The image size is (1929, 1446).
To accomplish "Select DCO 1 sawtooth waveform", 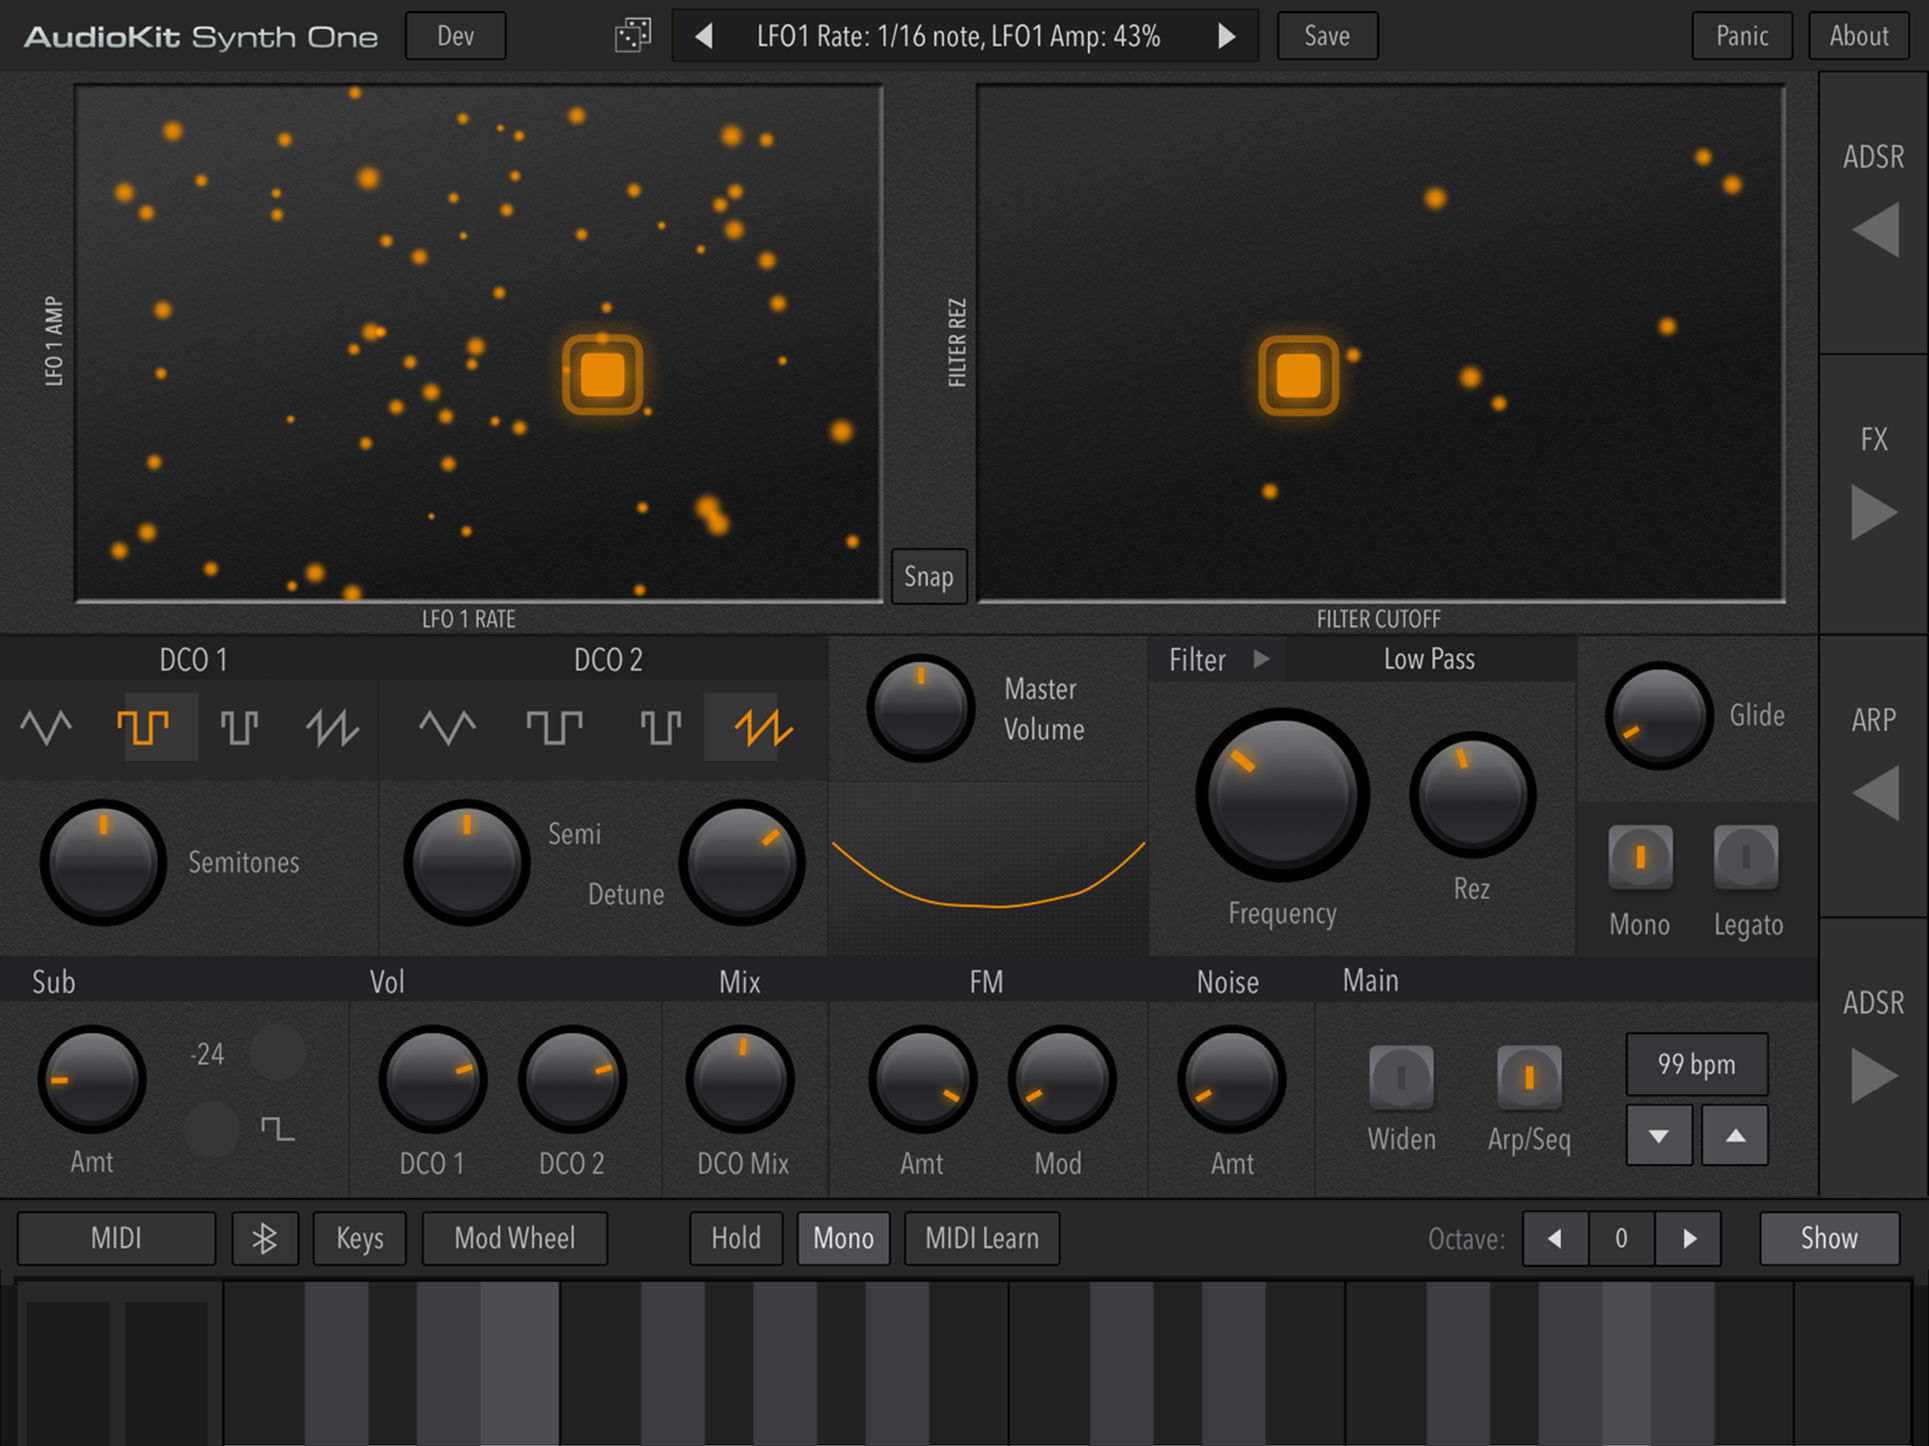I will (332, 727).
